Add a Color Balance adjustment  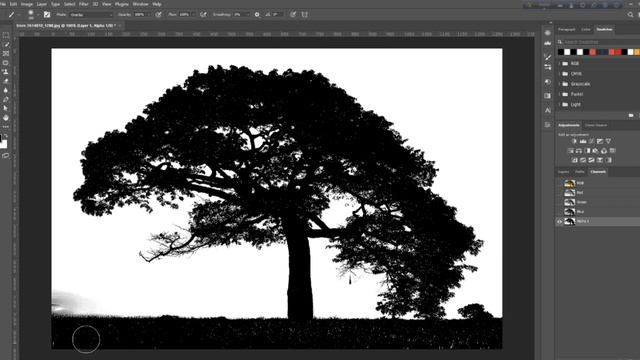[579, 151]
